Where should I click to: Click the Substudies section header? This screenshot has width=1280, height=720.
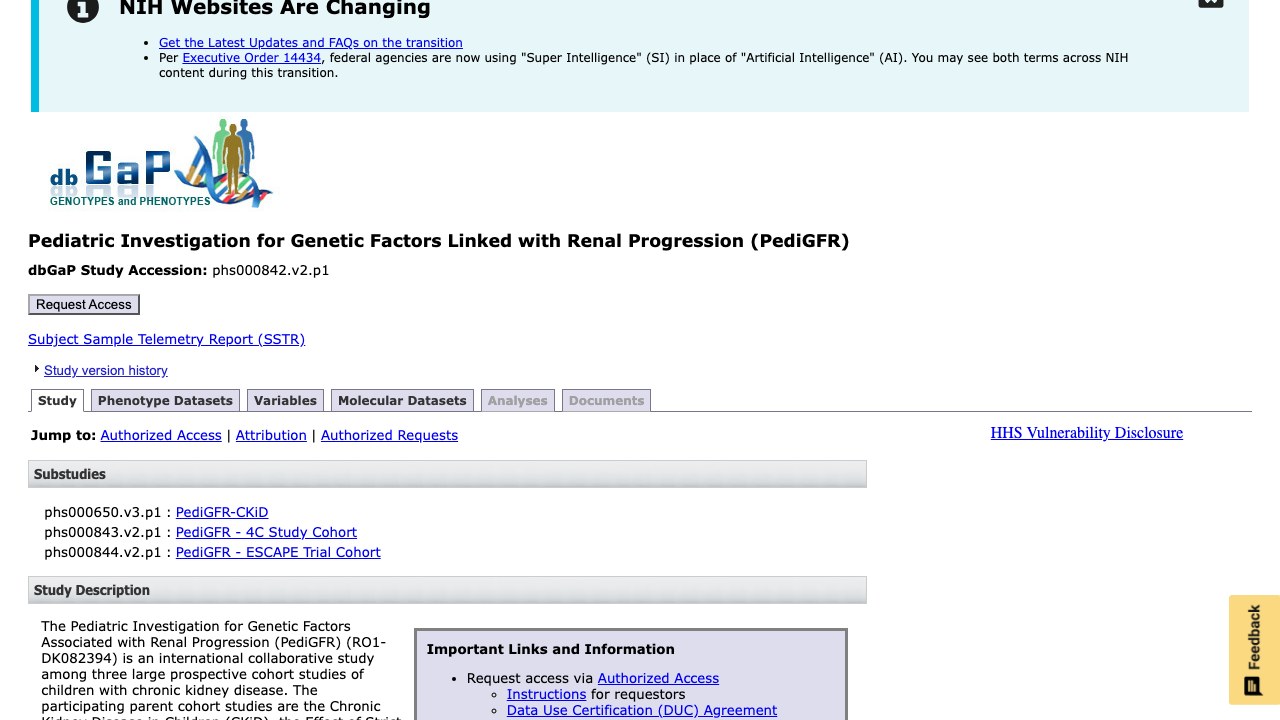447,474
